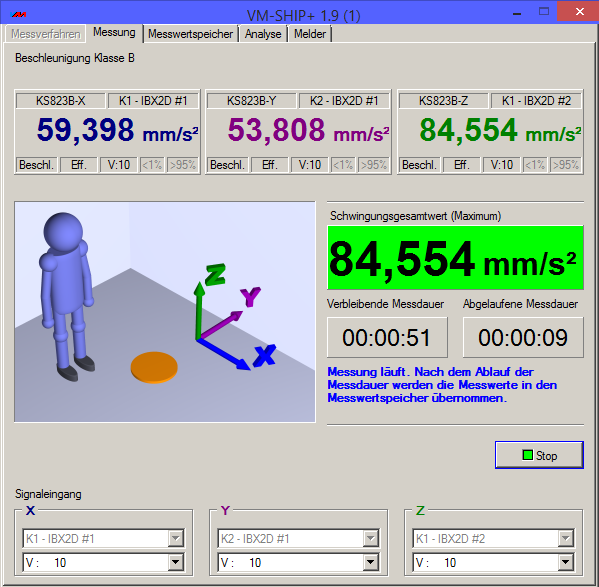The width and height of the screenshot is (599, 587).
Task: Click the VM-SHIP+ app icon in title bar
Action: pyautogui.click(x=19, y=15)
